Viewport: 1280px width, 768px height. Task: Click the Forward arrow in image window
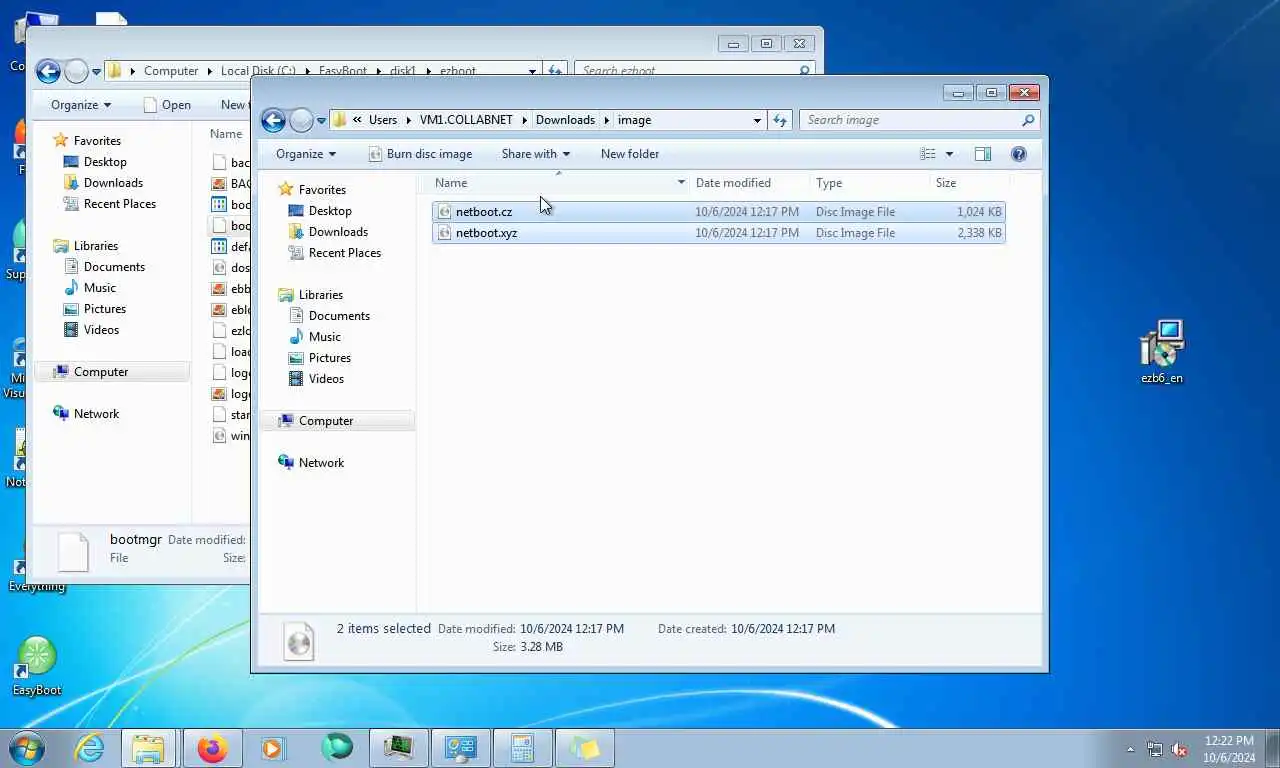(x=301, y=121)
